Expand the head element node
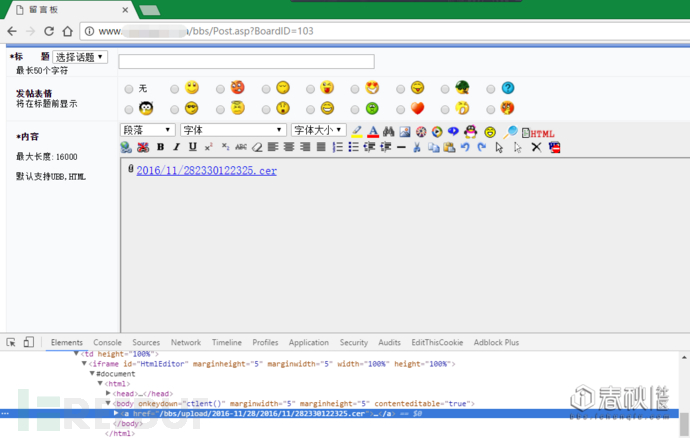Viewport: 690px width, 438px height. [x=108, y=393]
